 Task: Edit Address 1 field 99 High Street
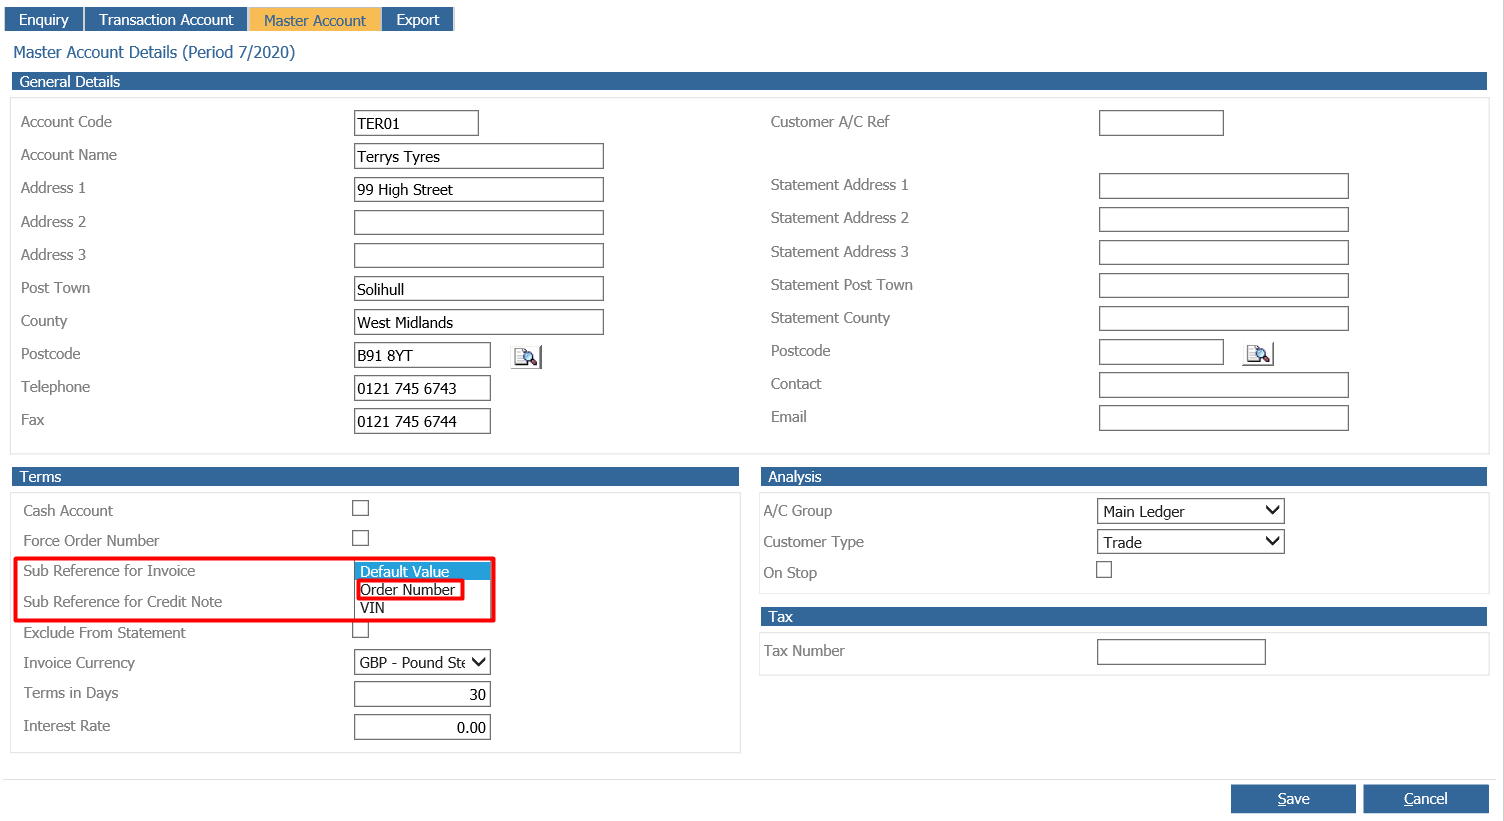479,189
